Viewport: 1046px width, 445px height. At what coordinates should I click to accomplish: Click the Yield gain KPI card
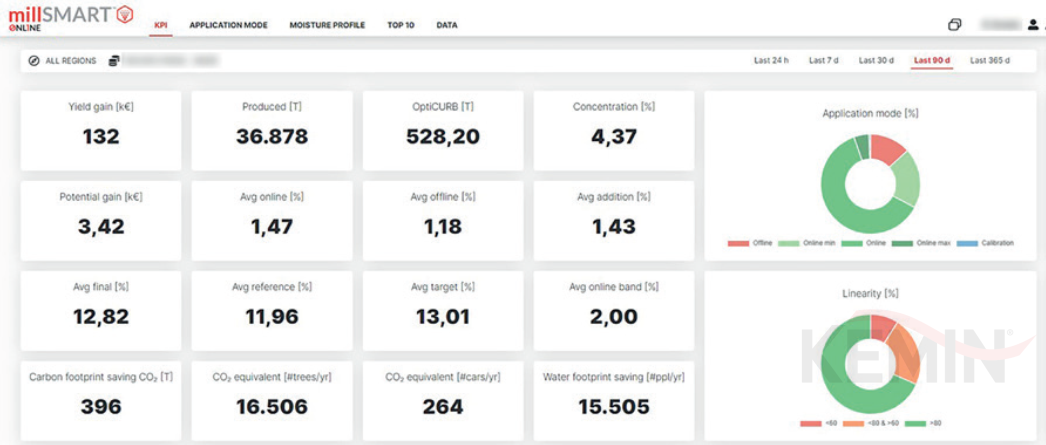101,130
